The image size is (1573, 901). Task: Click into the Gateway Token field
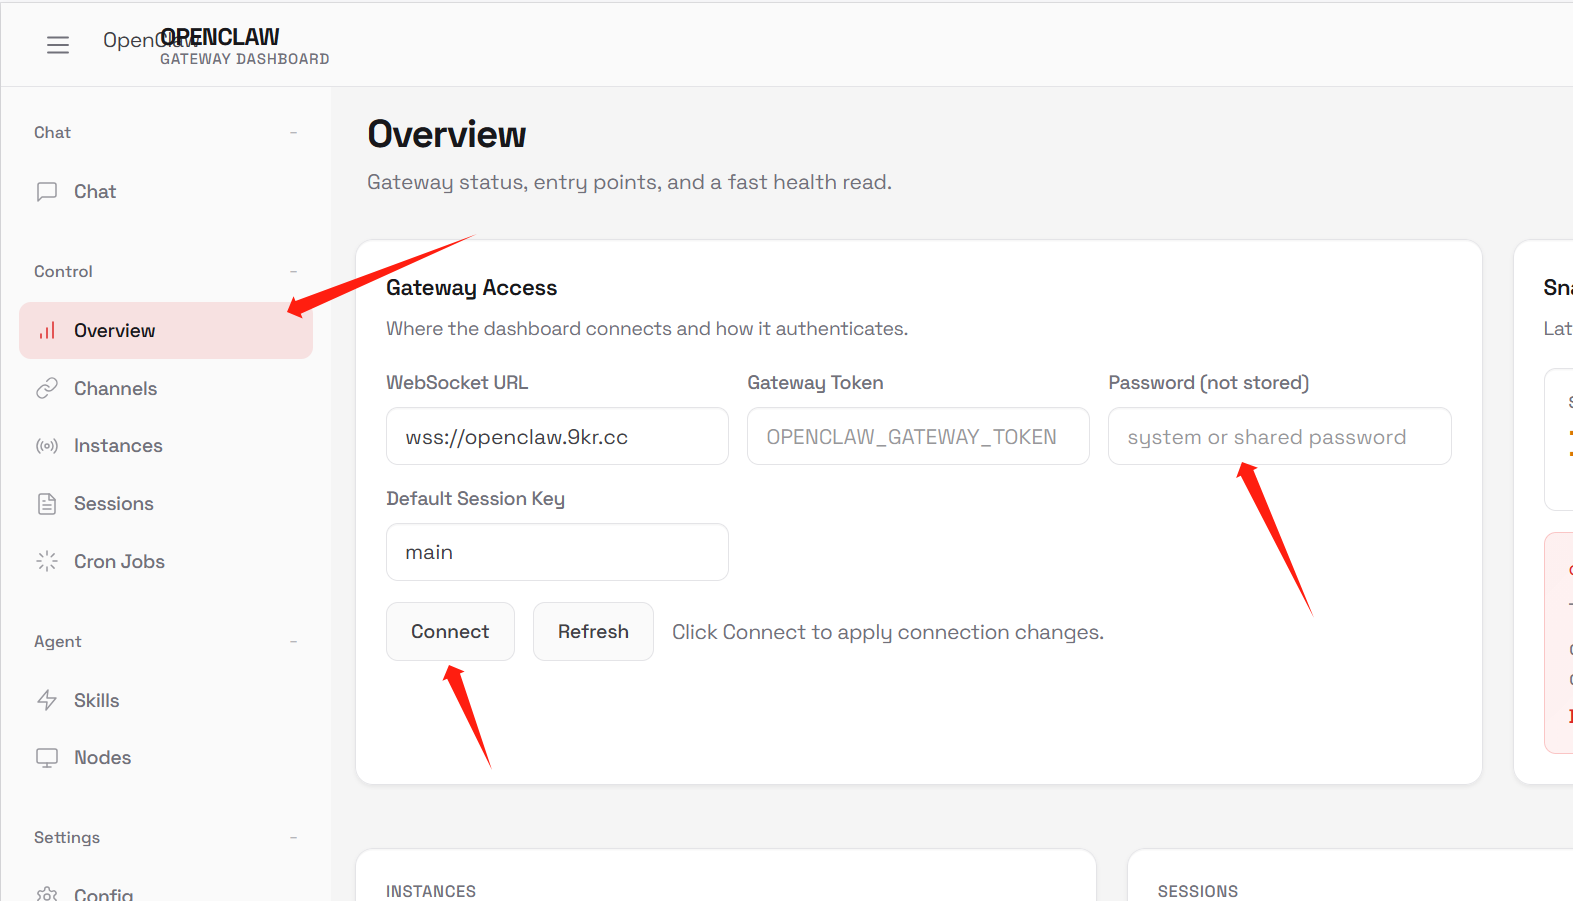click(917, 437)
